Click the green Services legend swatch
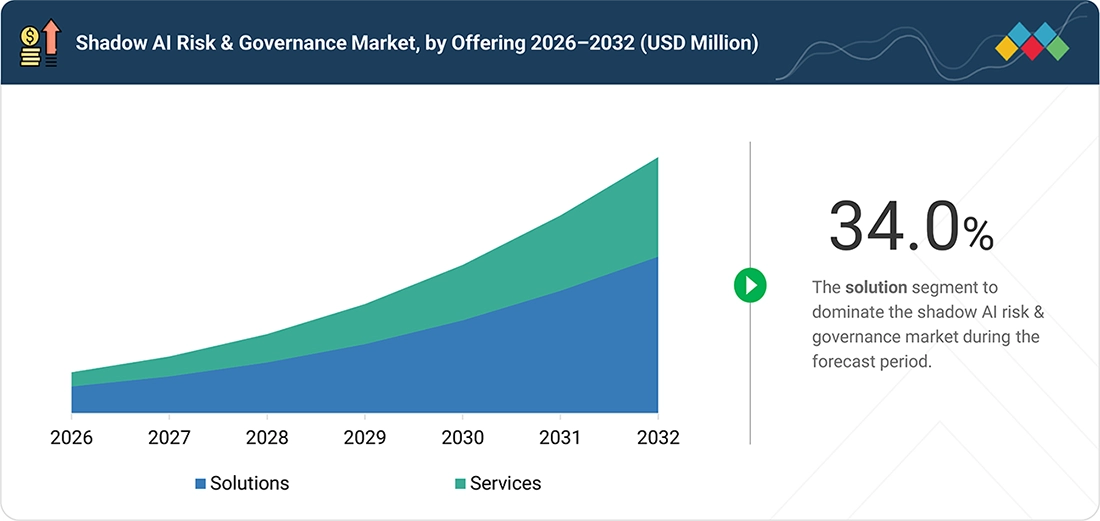 [x=460, y=483]
